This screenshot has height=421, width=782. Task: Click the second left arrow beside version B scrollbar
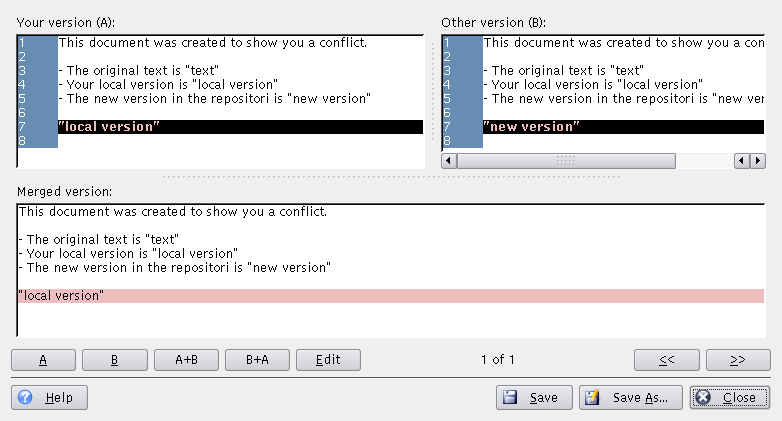coord(742,161)
